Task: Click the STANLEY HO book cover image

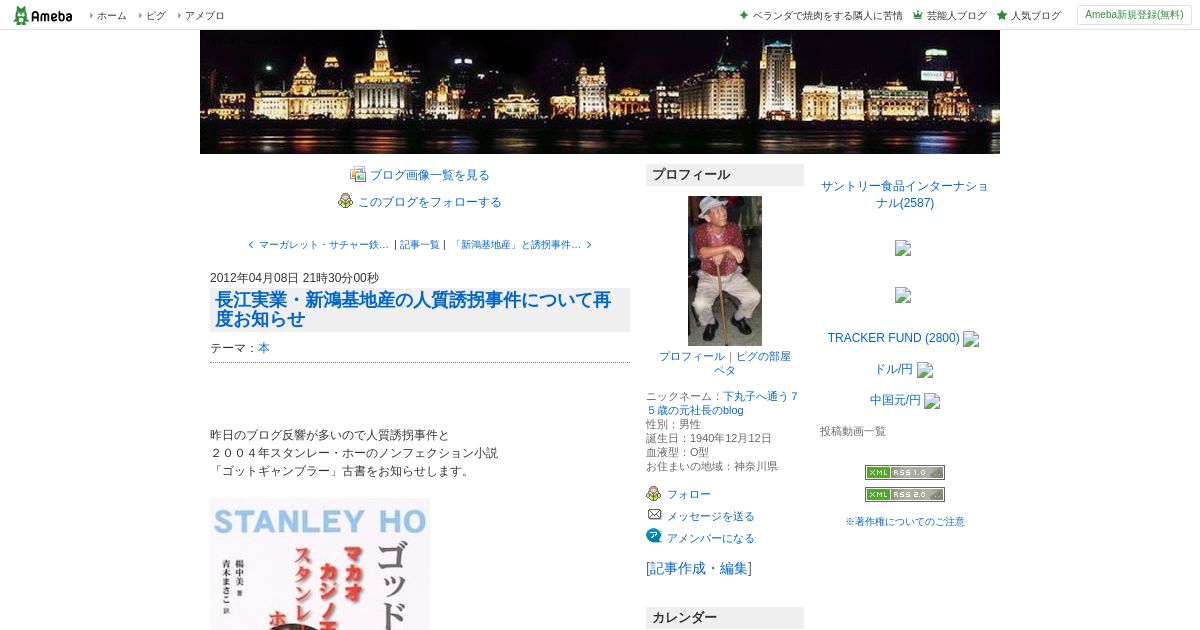Action: coord(320,564)
